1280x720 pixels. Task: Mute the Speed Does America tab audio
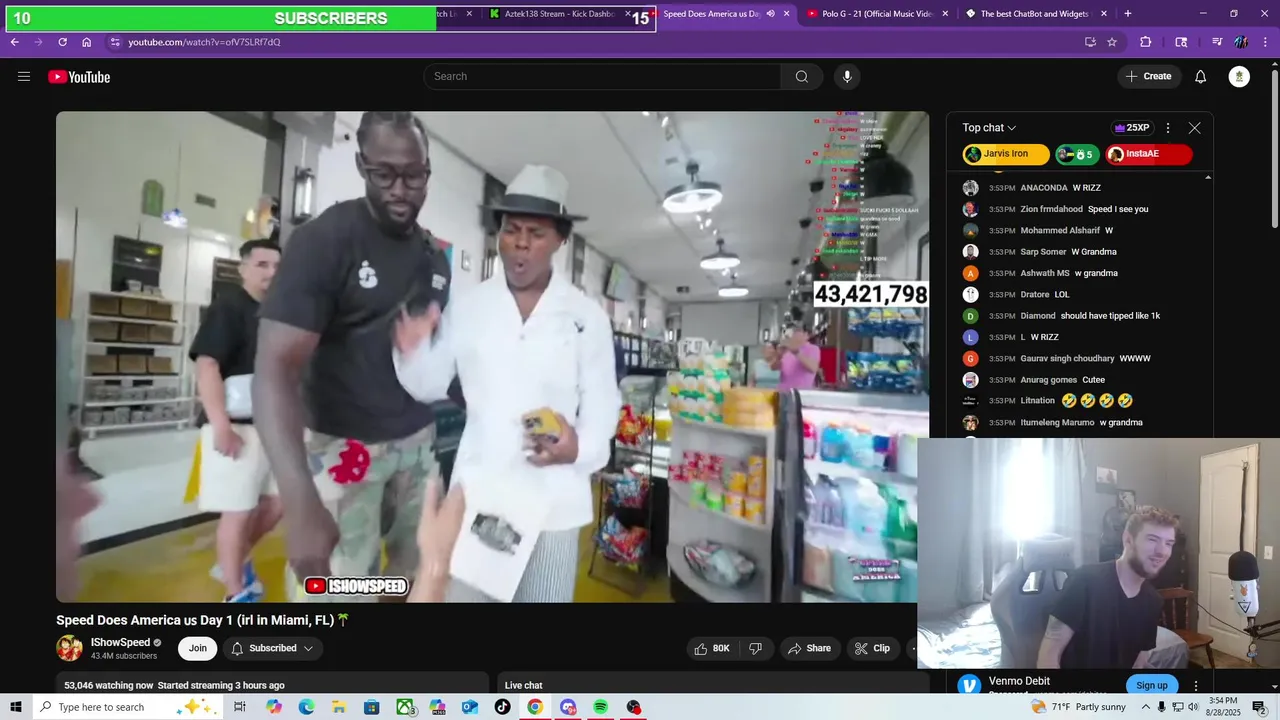[x=770, y=14]
